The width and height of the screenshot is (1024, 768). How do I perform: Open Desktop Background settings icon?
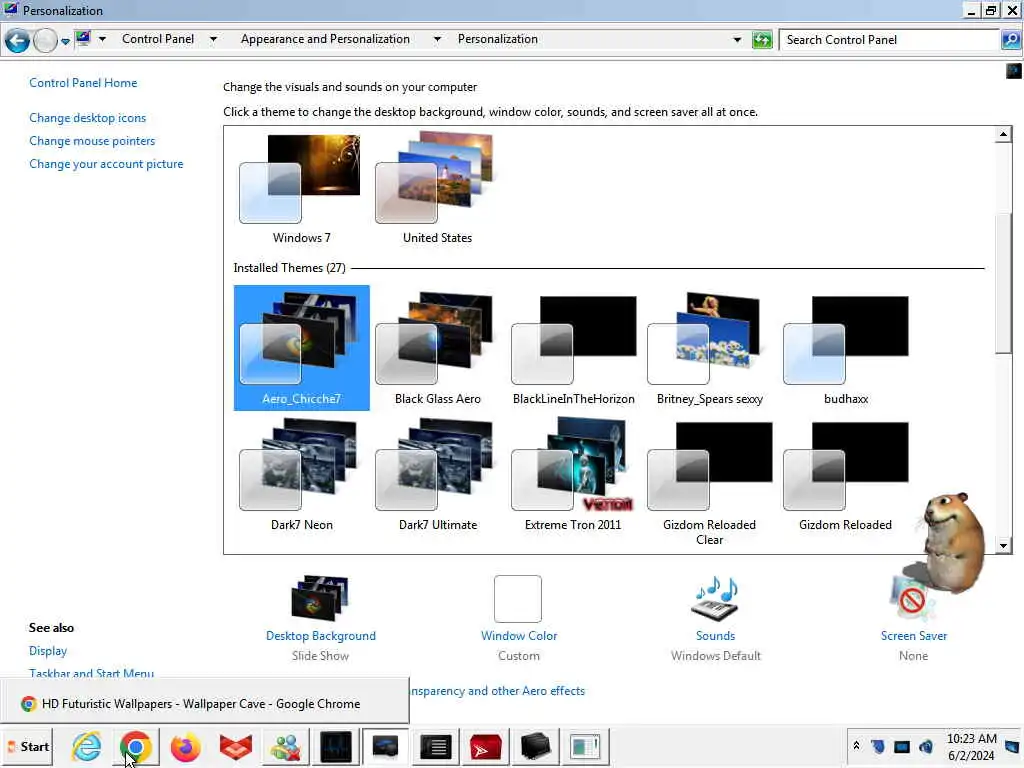point(320,598)
